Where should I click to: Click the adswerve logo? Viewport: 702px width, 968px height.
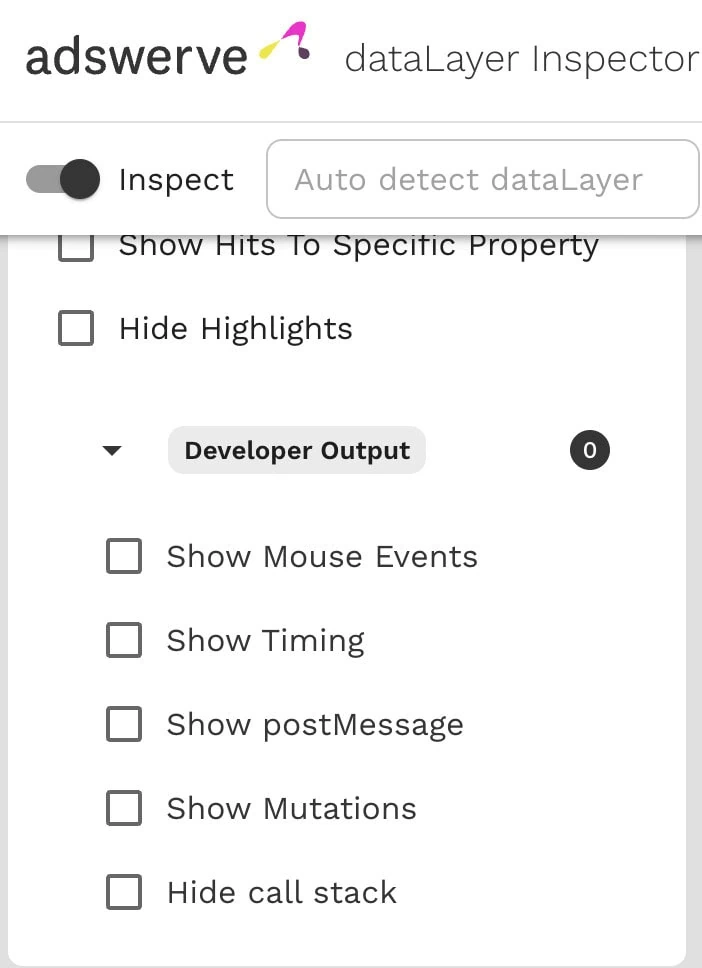click(x=136, y=57)
